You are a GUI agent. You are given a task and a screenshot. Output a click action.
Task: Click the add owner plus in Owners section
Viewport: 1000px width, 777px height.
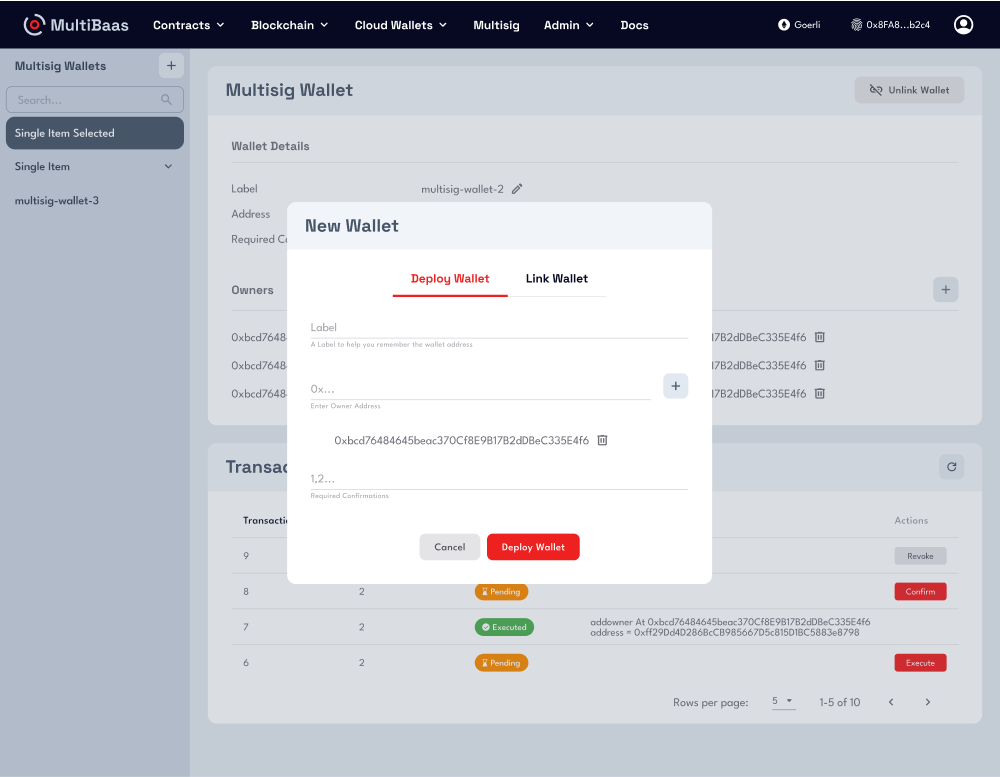click(945, 290)
